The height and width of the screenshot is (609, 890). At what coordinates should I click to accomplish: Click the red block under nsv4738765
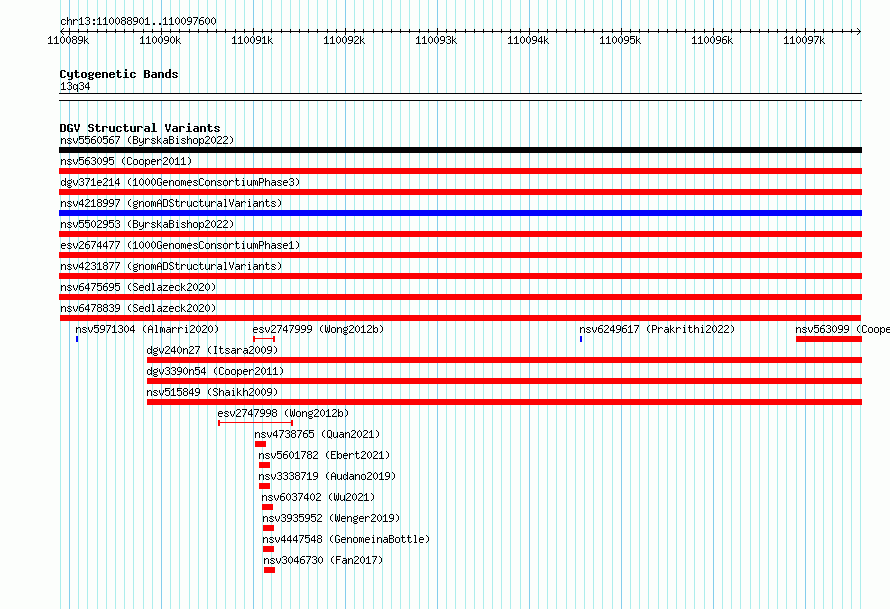[x=261, y=444]
